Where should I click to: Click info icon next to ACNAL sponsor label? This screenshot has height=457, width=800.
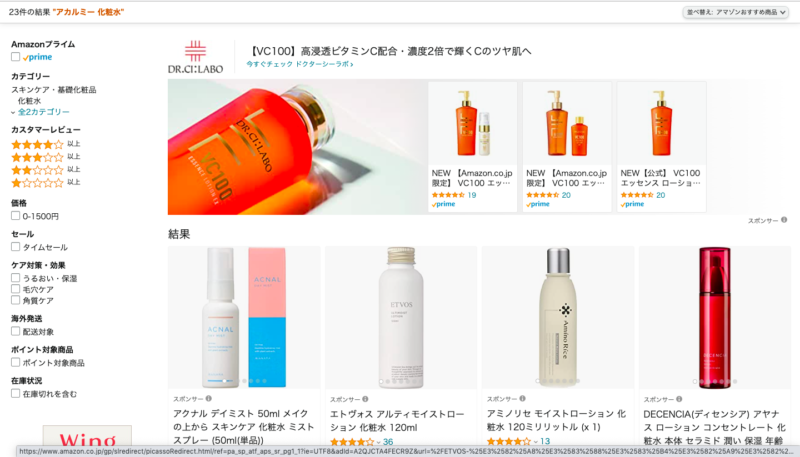(209, 398)
